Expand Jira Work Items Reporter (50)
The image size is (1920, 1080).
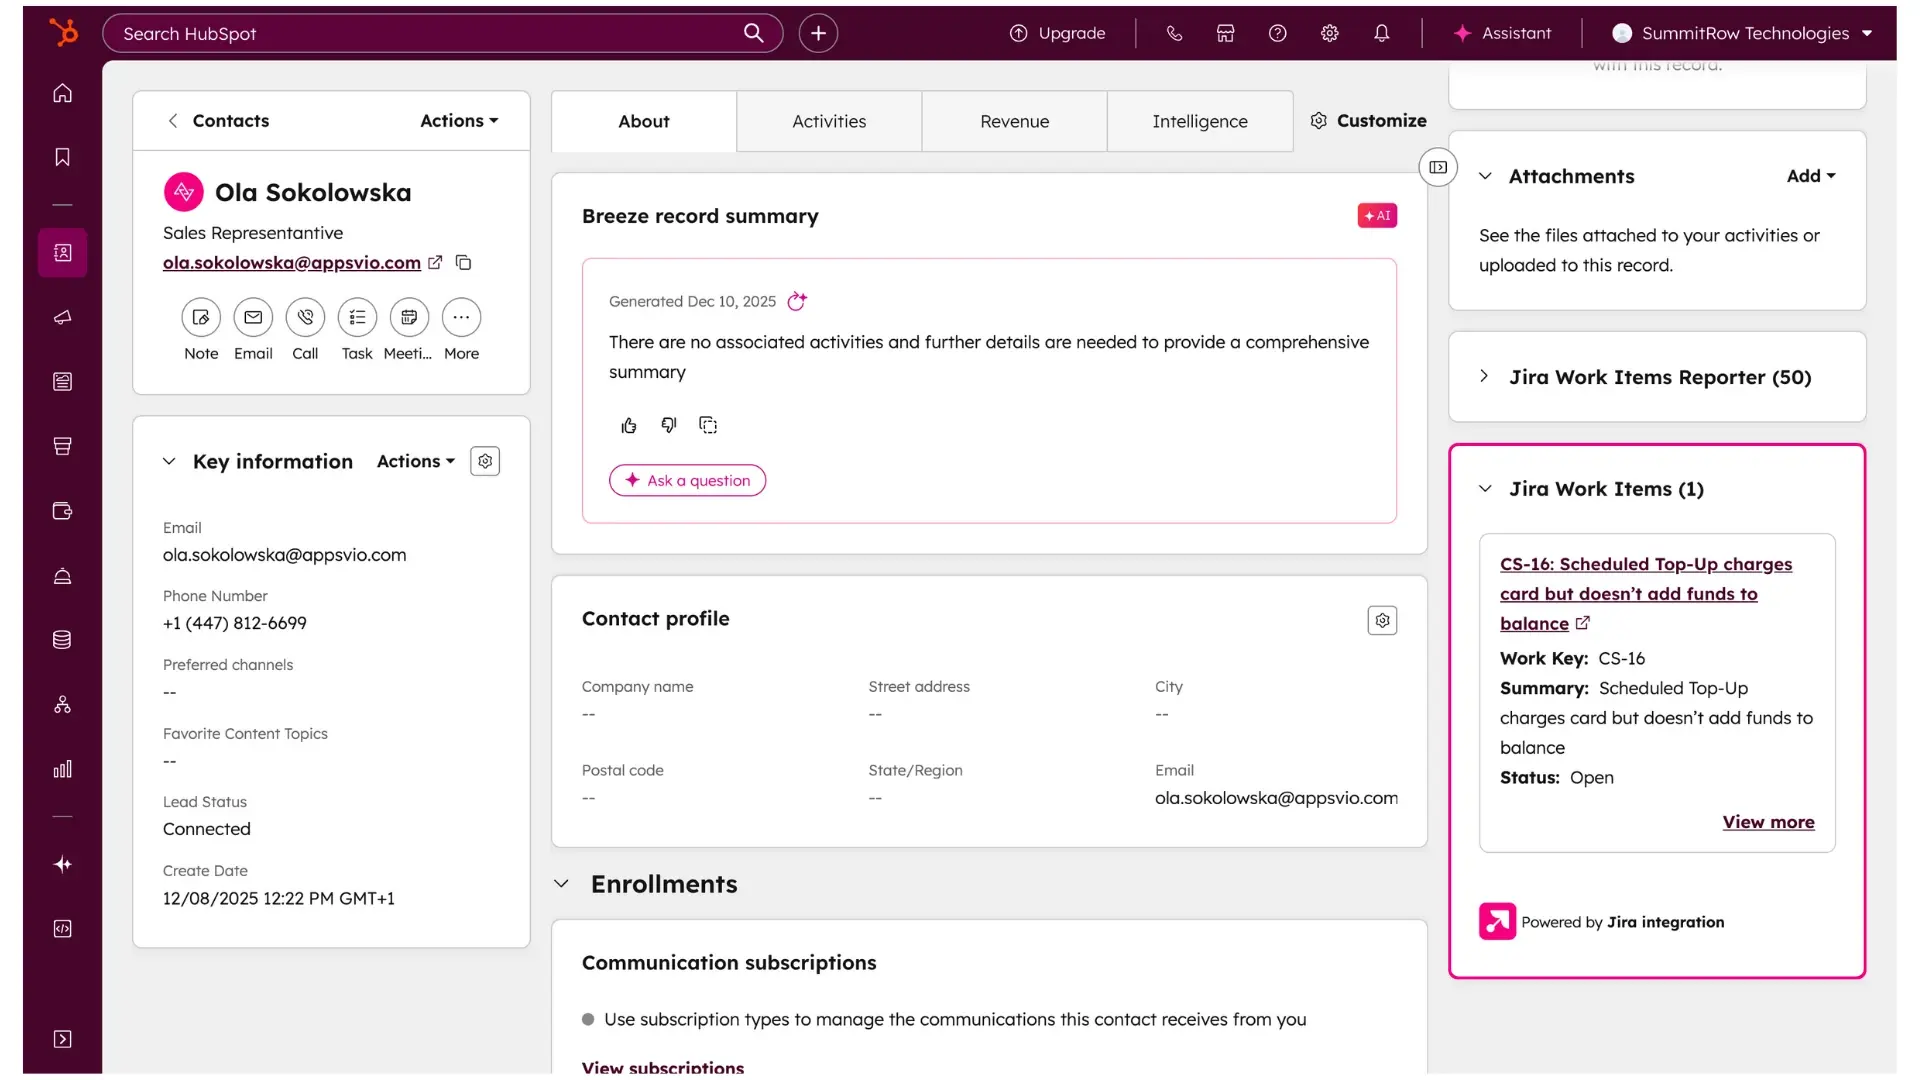[1485, 376]
